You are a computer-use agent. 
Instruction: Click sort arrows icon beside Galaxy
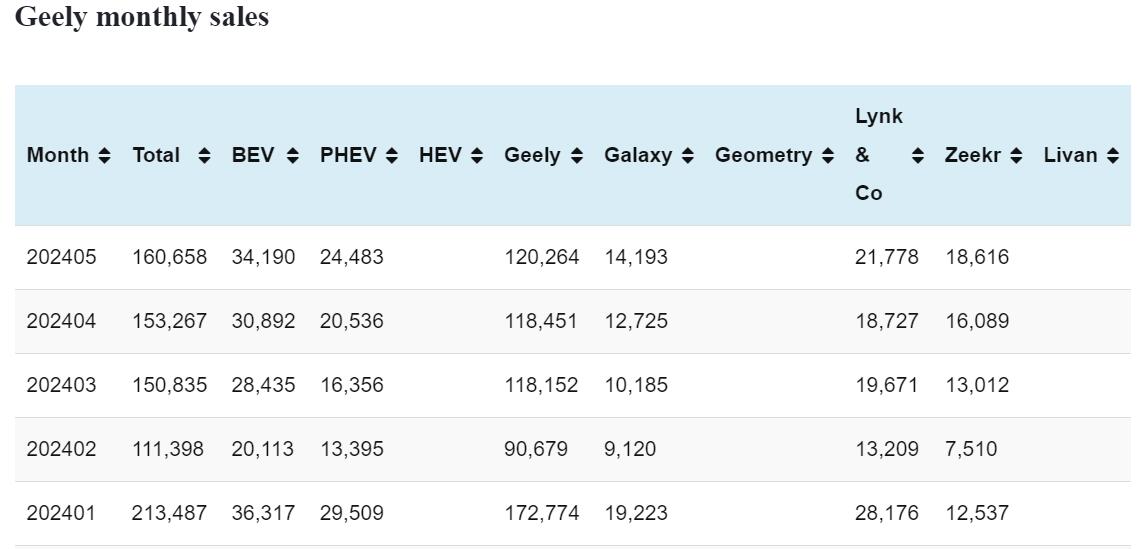coord(687,156)
